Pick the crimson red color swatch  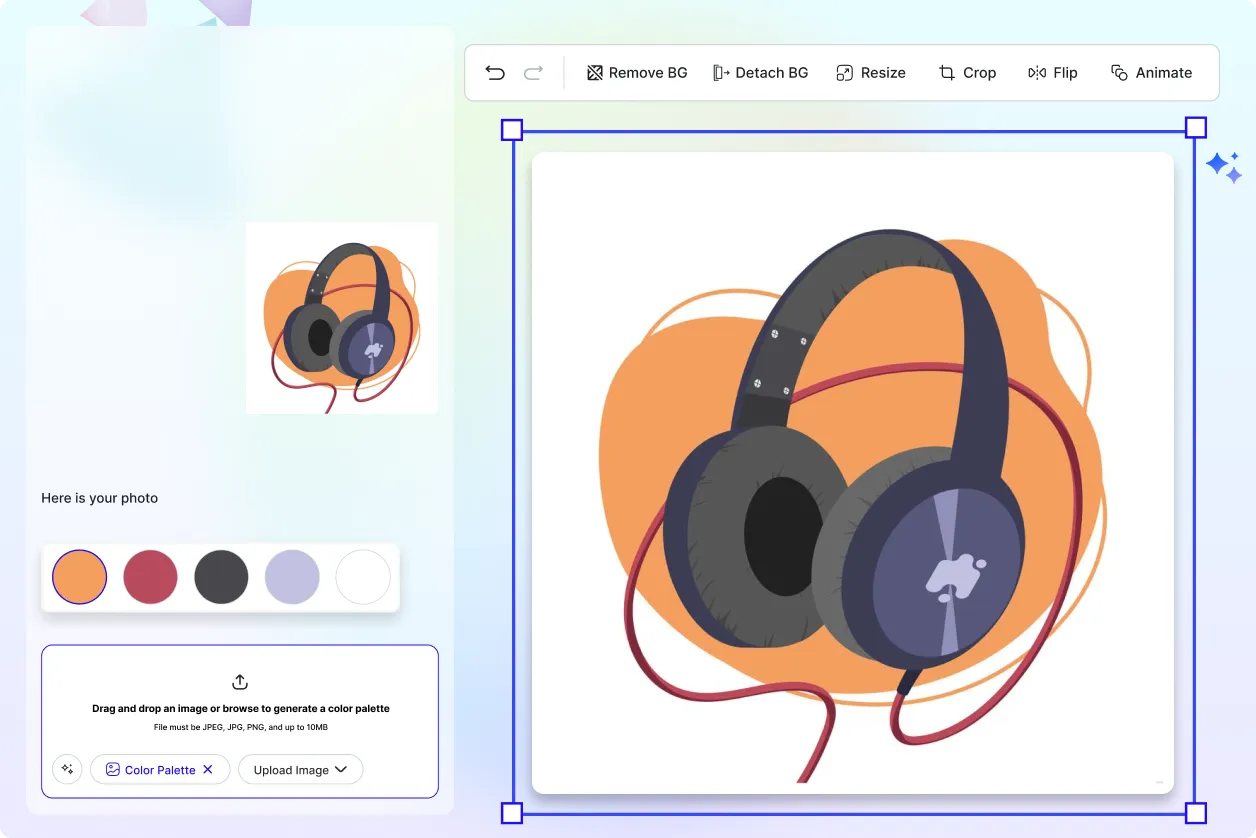point(150,577)
